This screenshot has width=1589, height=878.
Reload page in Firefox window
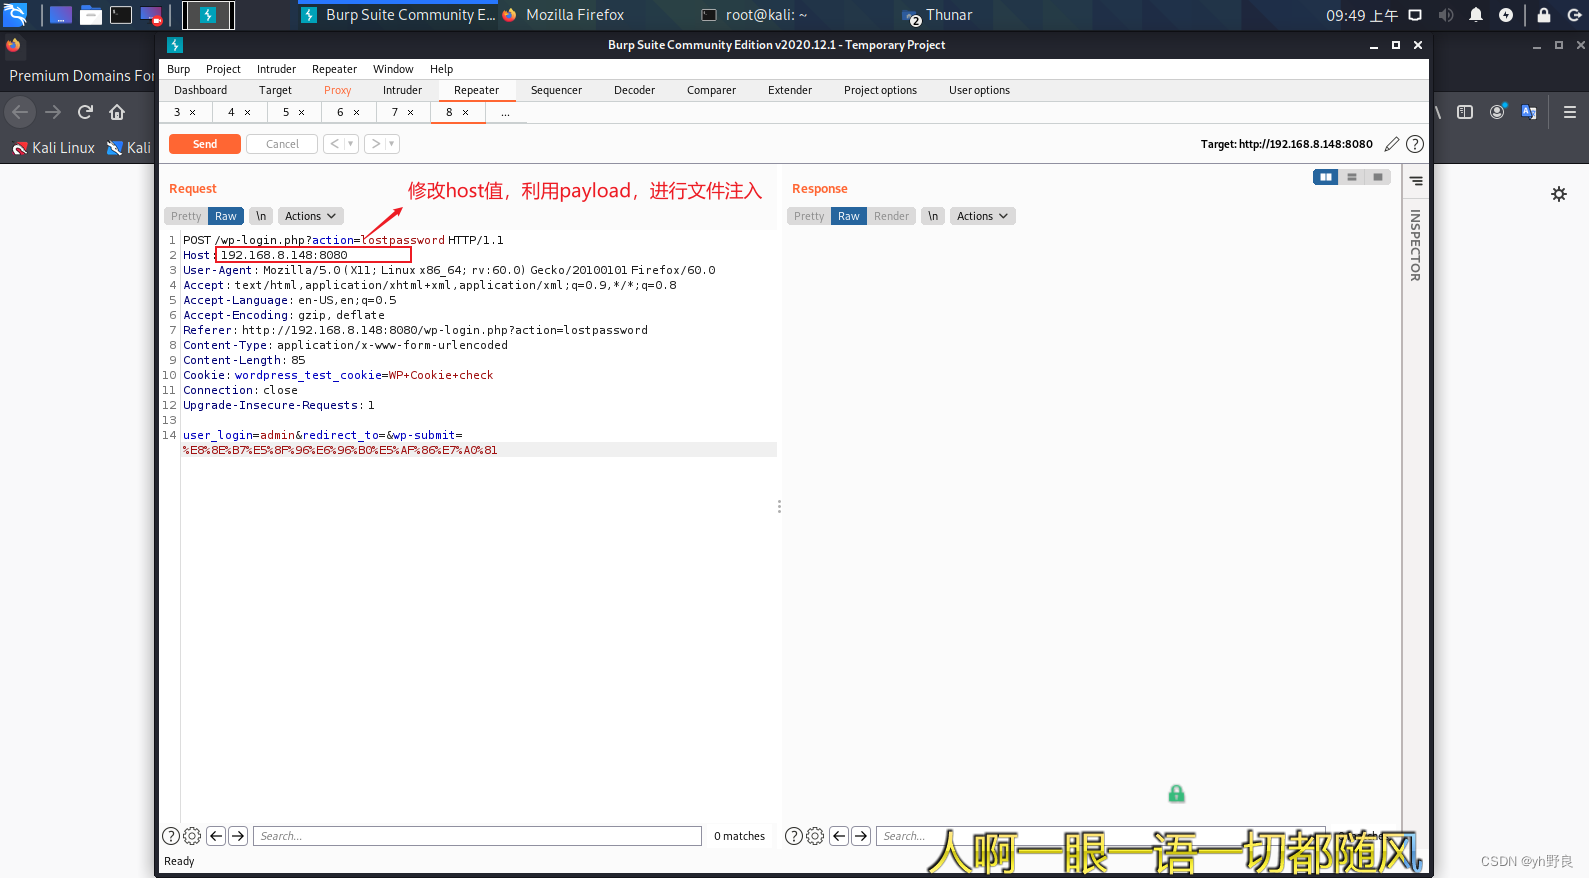[x=85, y=112]
